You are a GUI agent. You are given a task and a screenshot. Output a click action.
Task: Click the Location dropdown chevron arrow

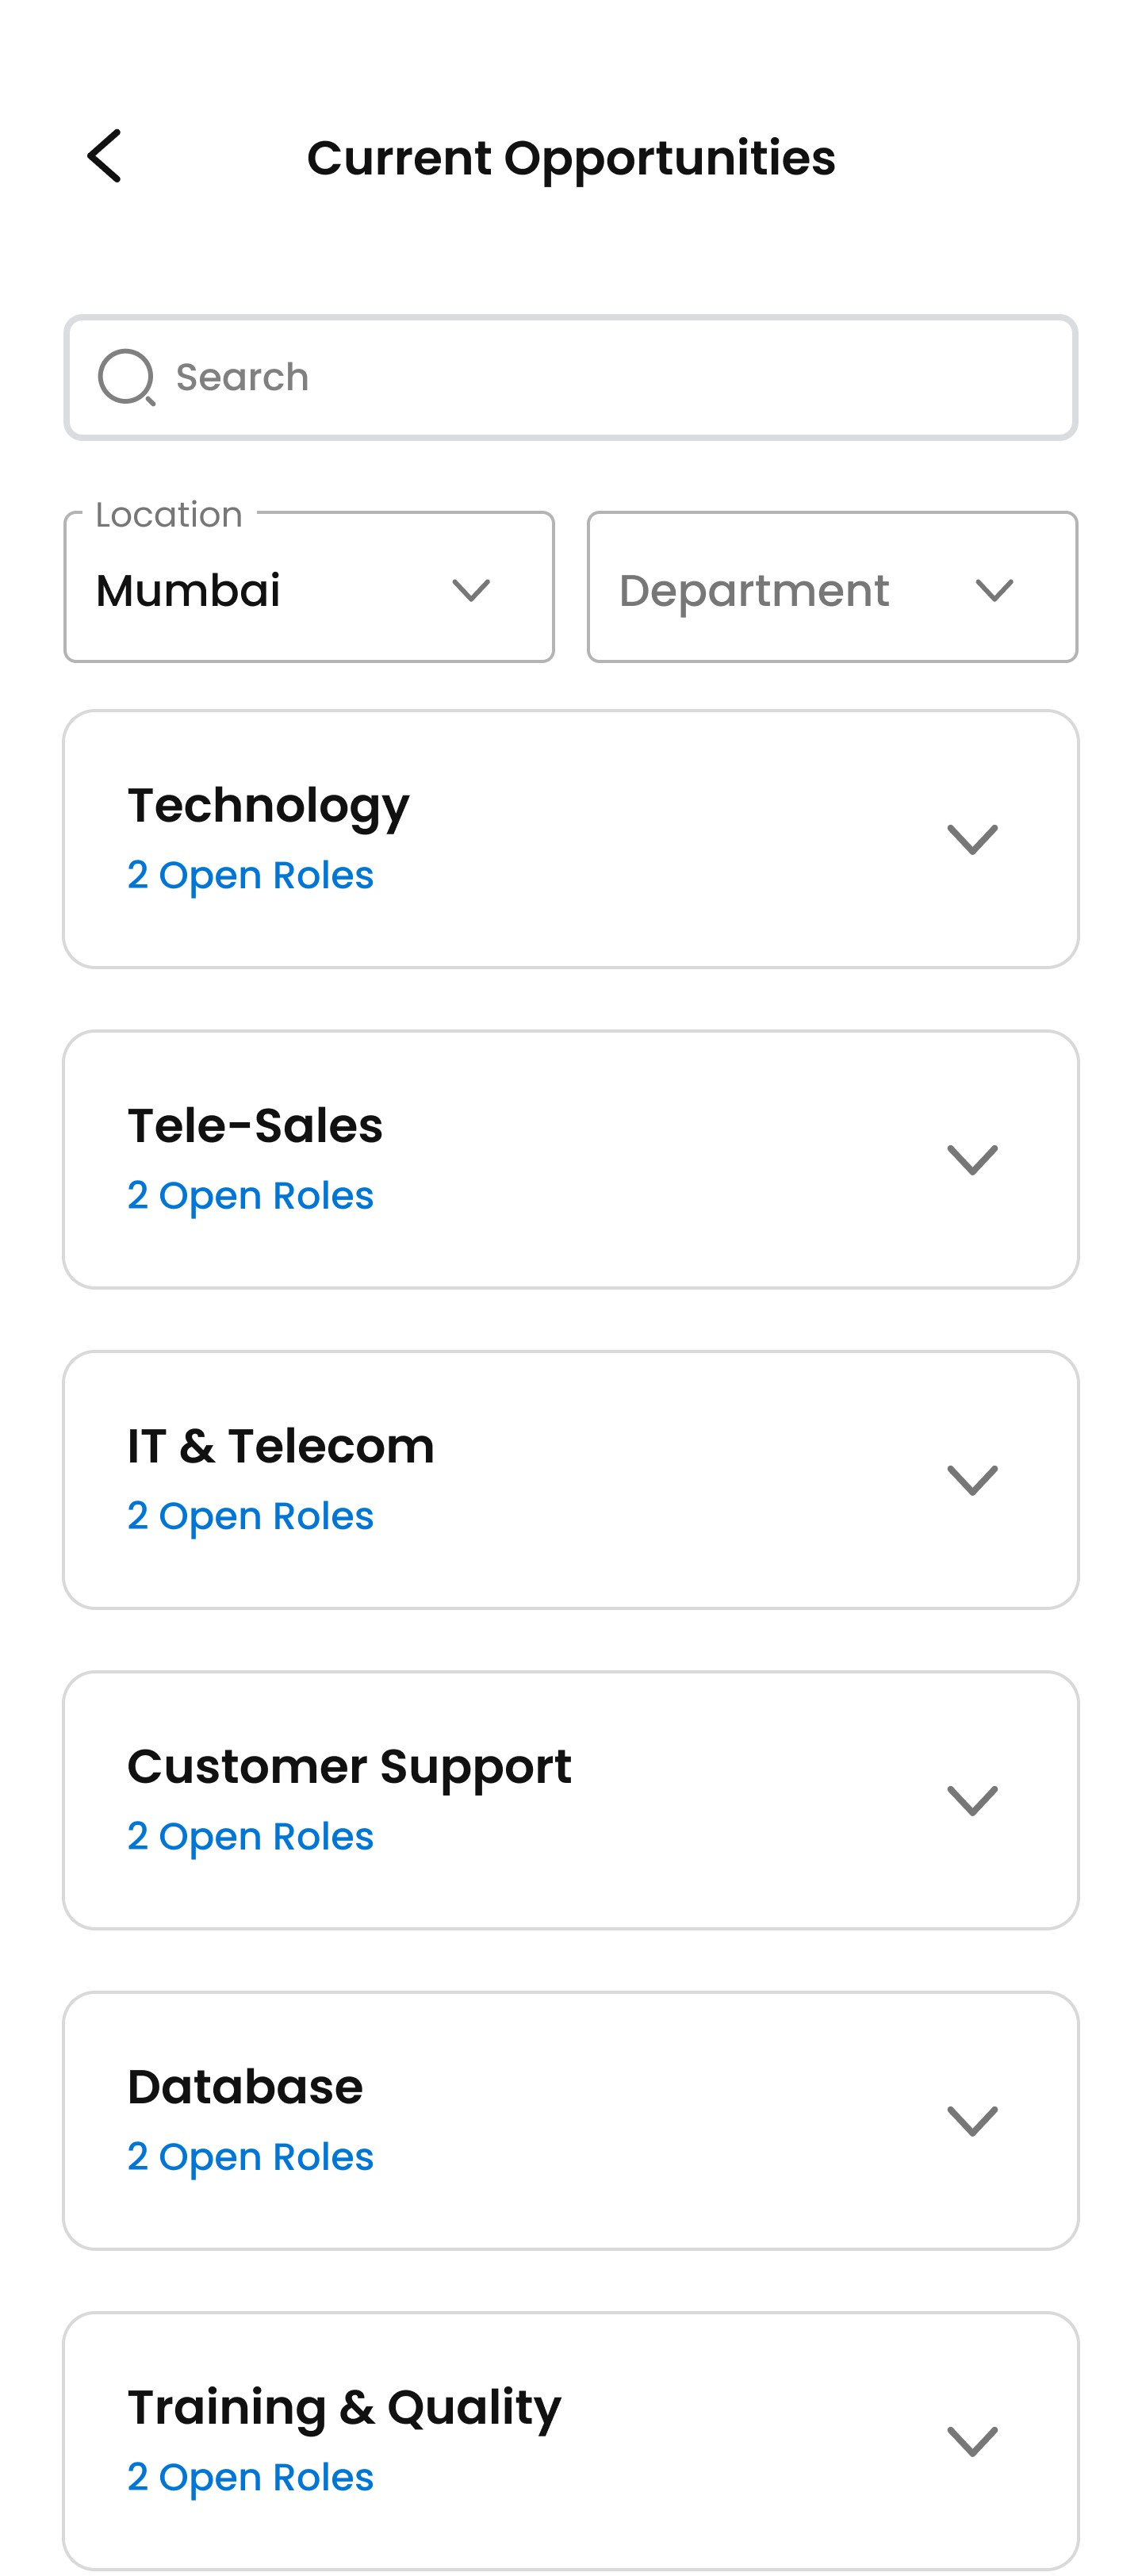point(471,590)
